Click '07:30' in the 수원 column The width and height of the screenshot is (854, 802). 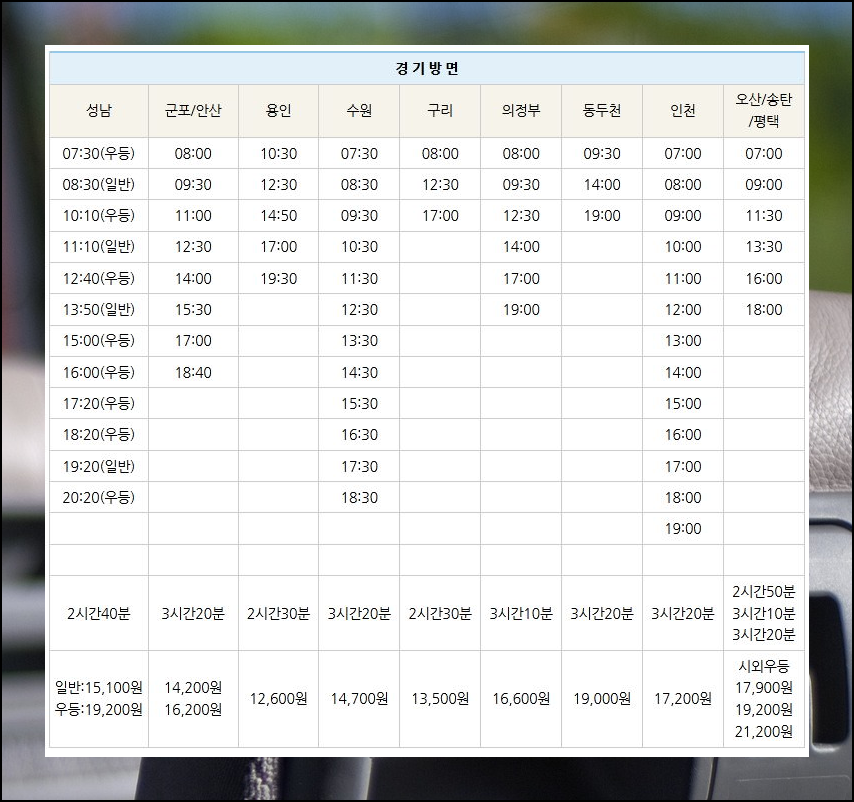359,153
